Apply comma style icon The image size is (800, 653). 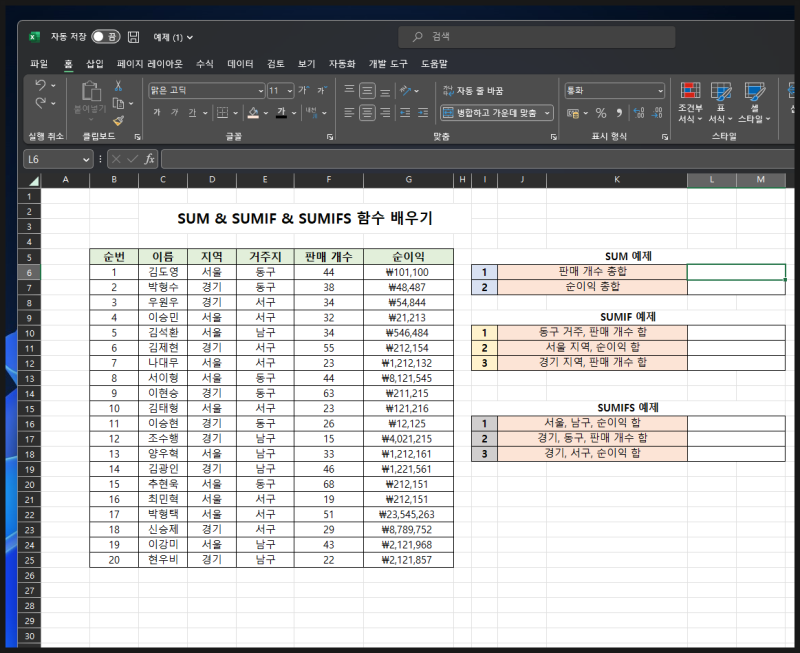pyautogui.click(x=619, y=113)
